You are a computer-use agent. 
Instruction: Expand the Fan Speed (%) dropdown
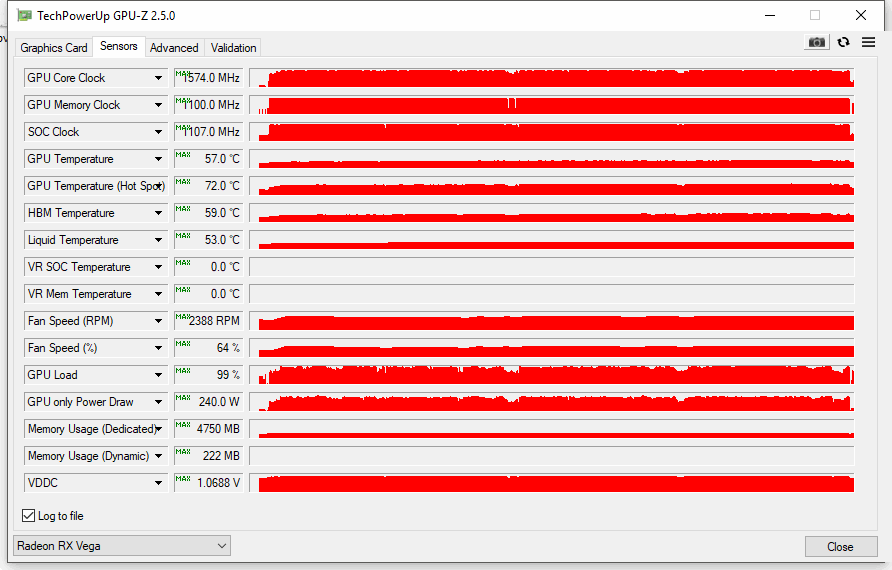click(158, 348)
